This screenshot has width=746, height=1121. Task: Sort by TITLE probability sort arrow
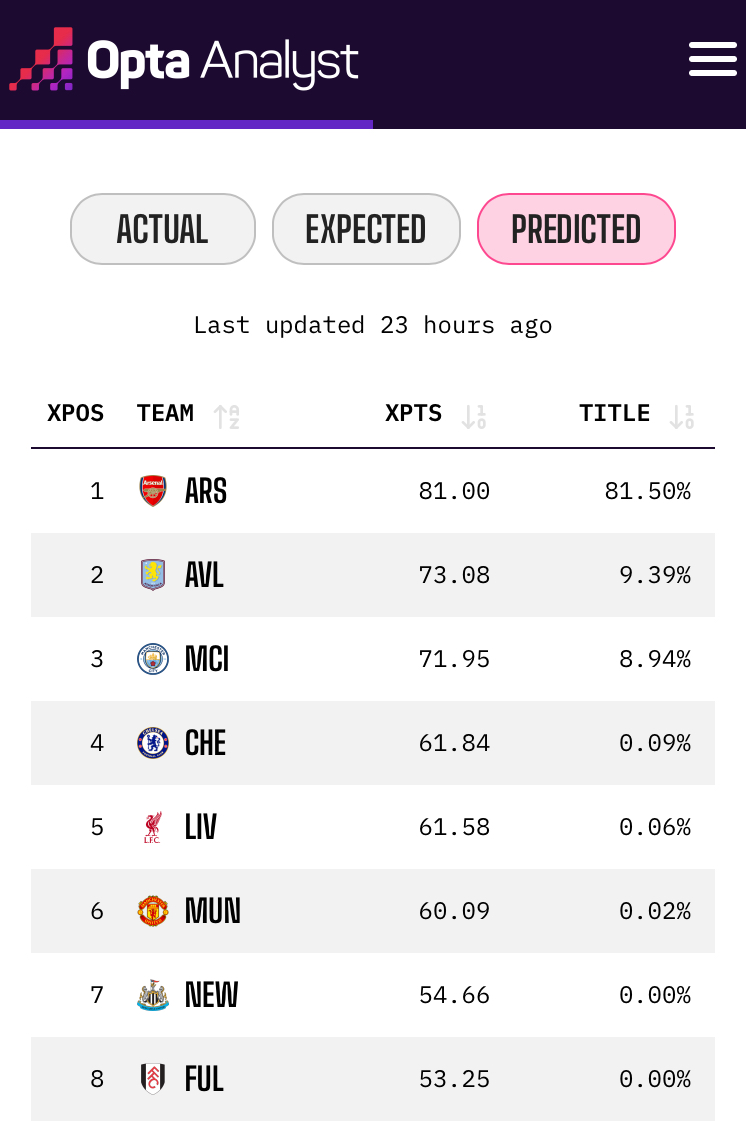point(682,416)
